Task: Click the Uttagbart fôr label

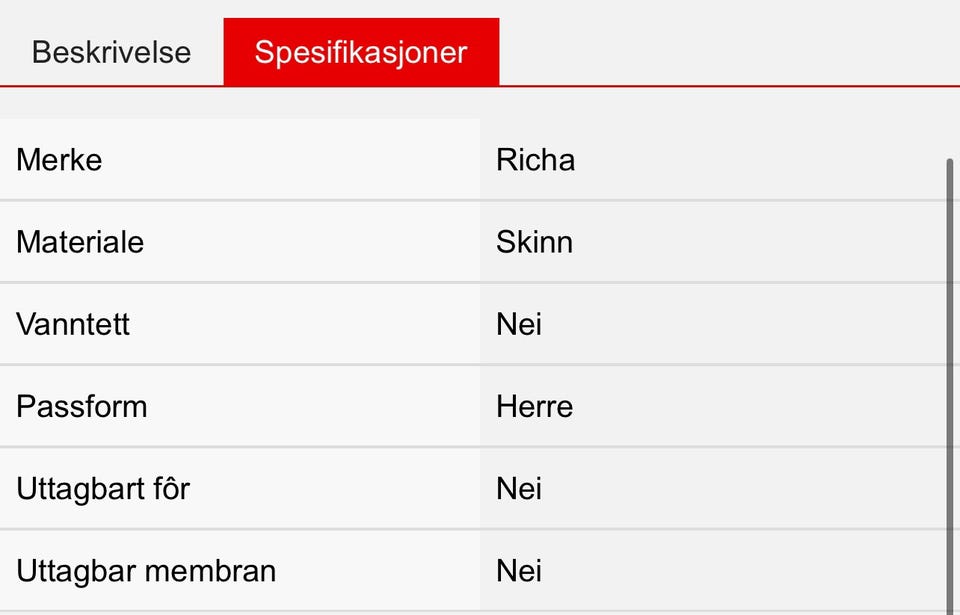Action: click(103, 488)
